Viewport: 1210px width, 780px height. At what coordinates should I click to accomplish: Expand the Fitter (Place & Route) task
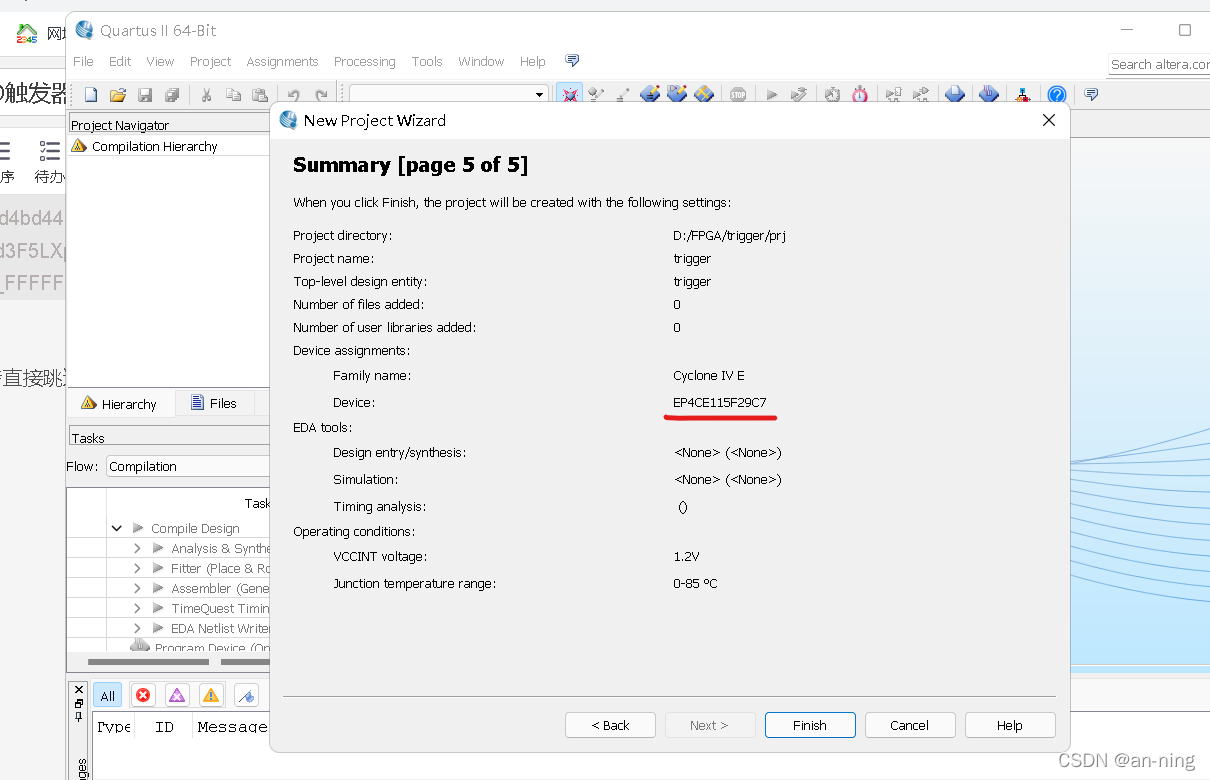pos(137,568)
